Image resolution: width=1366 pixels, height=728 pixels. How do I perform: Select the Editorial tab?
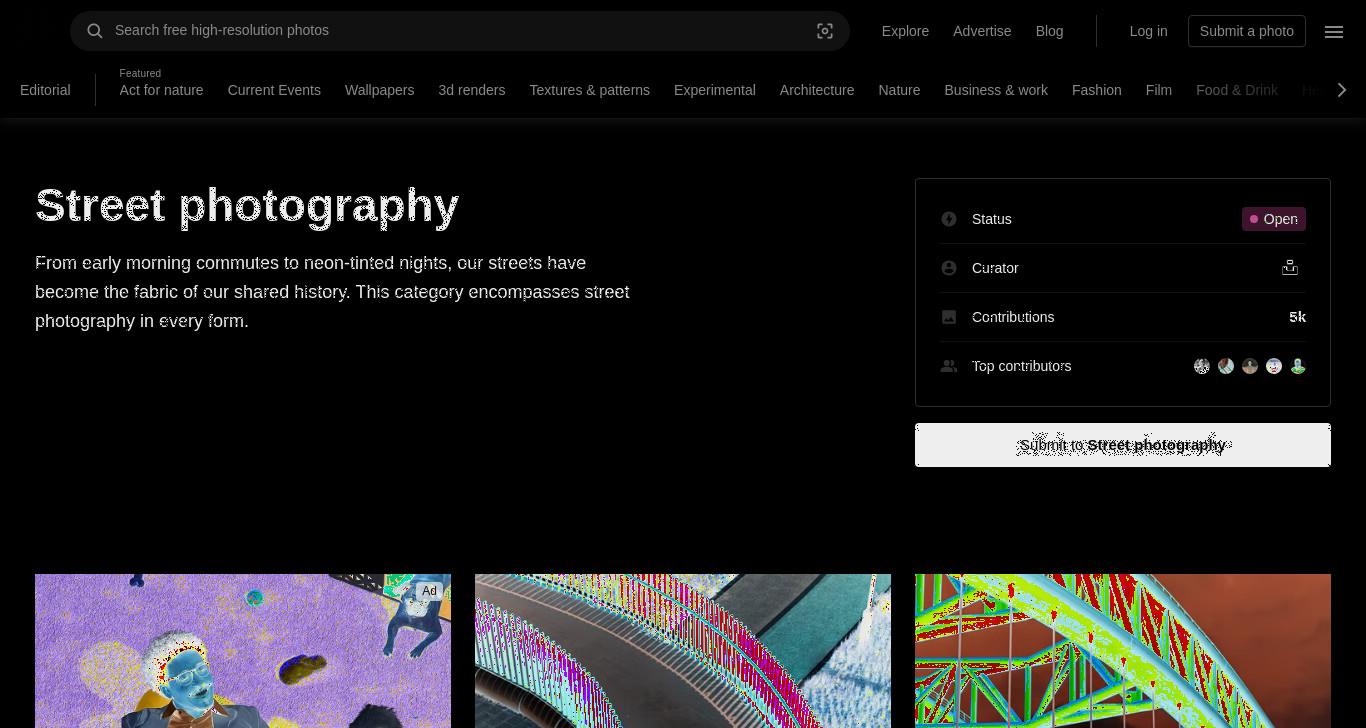point(45,90)
